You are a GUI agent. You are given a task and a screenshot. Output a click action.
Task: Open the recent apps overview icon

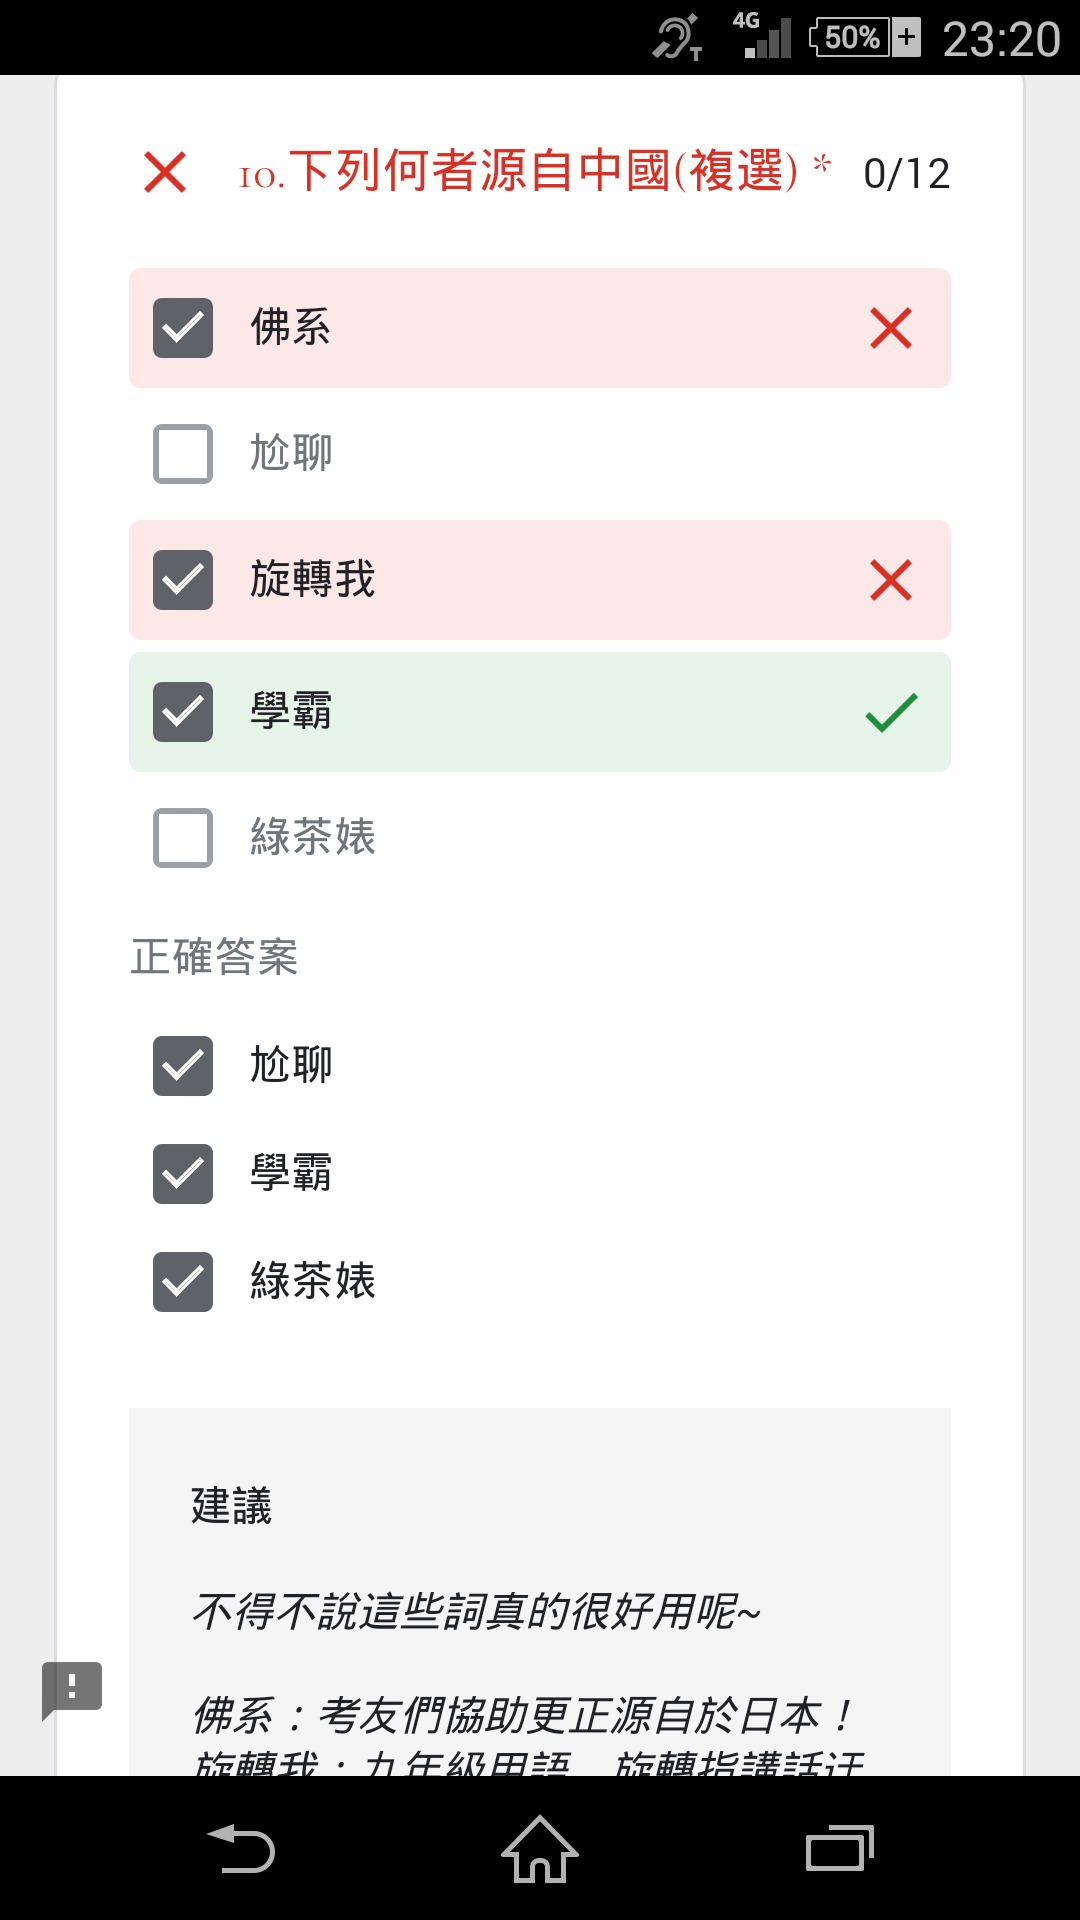pyautogui.click(x=839, y=1848)
